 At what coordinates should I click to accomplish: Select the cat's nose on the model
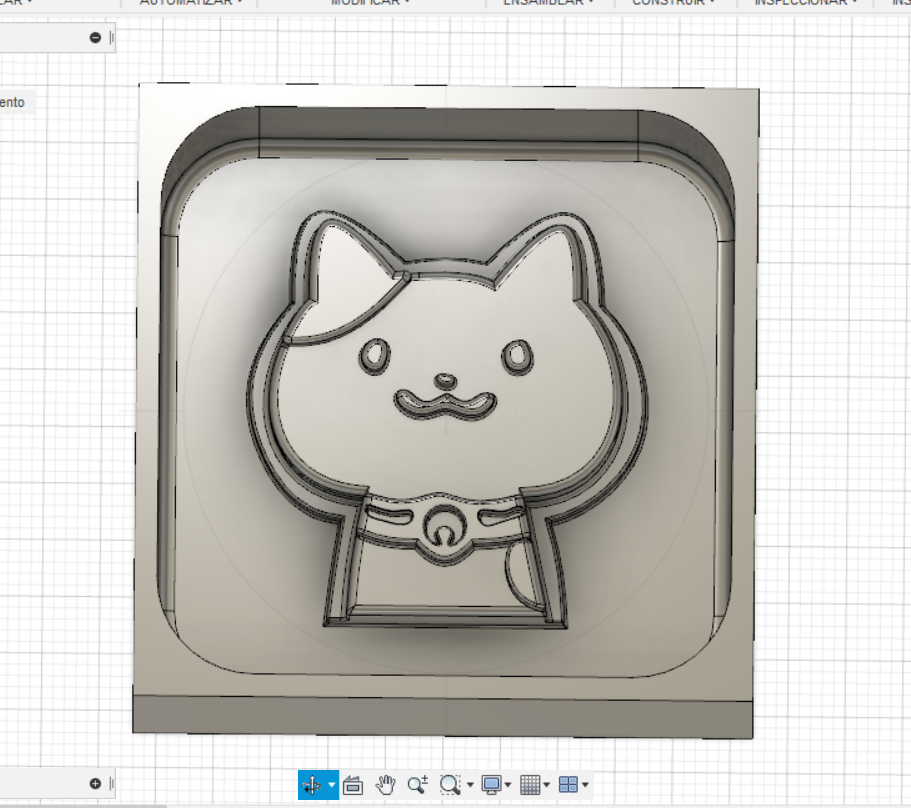coord(446,381)
